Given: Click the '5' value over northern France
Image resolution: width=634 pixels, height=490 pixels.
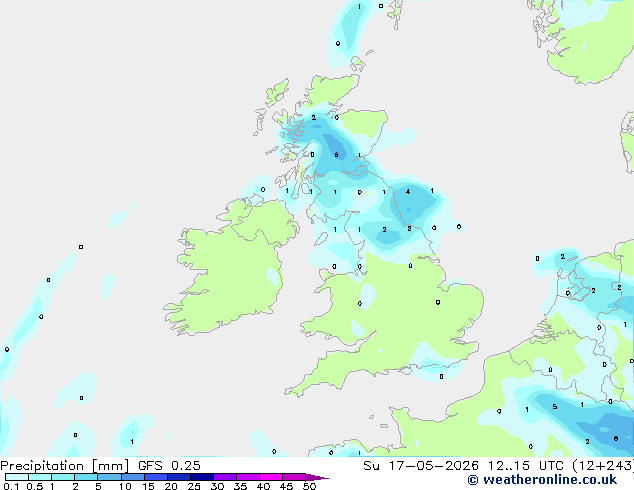Looking at the screenshot, I should pos(555,407).
